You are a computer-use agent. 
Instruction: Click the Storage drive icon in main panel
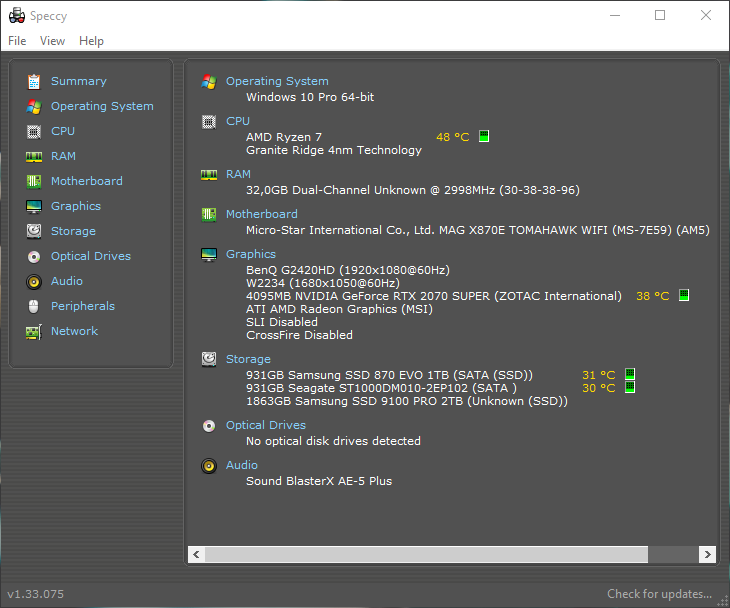(209, 359)
